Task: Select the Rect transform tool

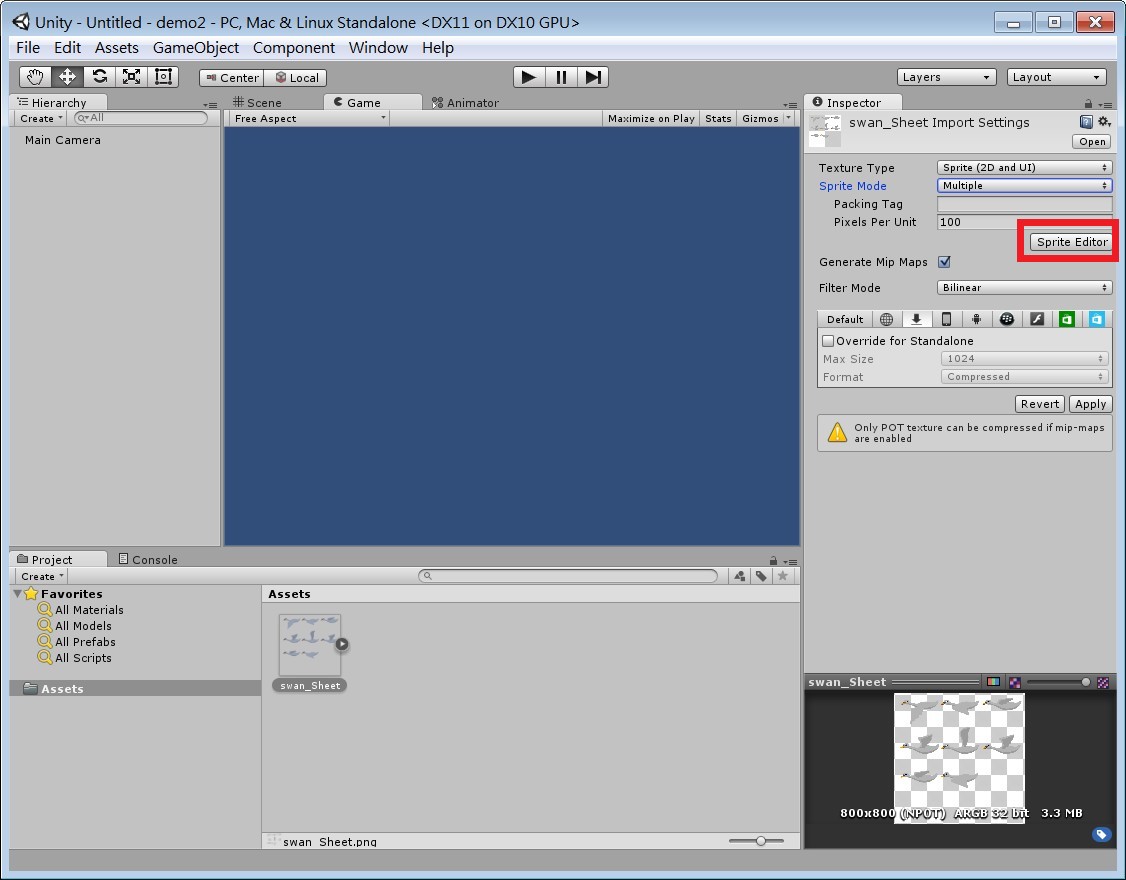Action: pos(163,77)
